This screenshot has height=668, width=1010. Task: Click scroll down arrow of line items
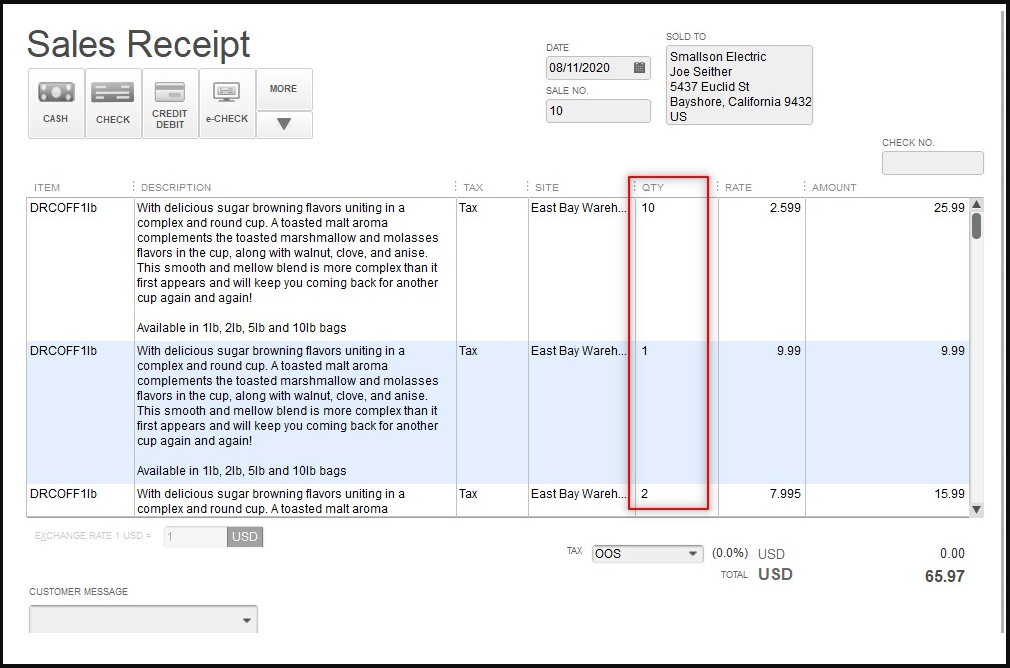977,510
